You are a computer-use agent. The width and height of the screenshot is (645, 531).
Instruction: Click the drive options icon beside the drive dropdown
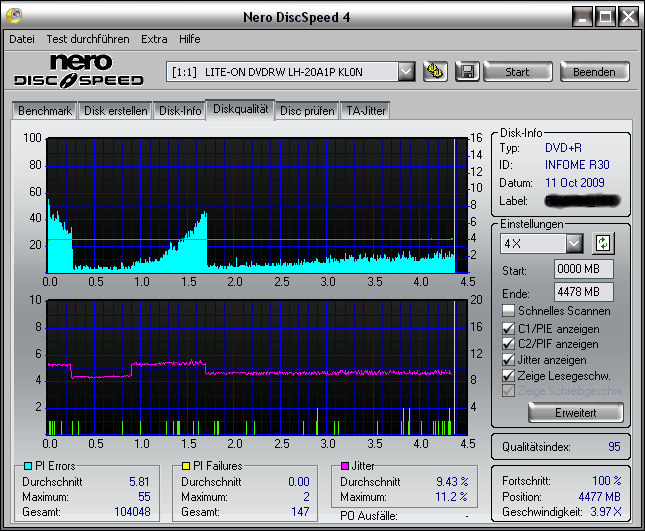(435, 72)
